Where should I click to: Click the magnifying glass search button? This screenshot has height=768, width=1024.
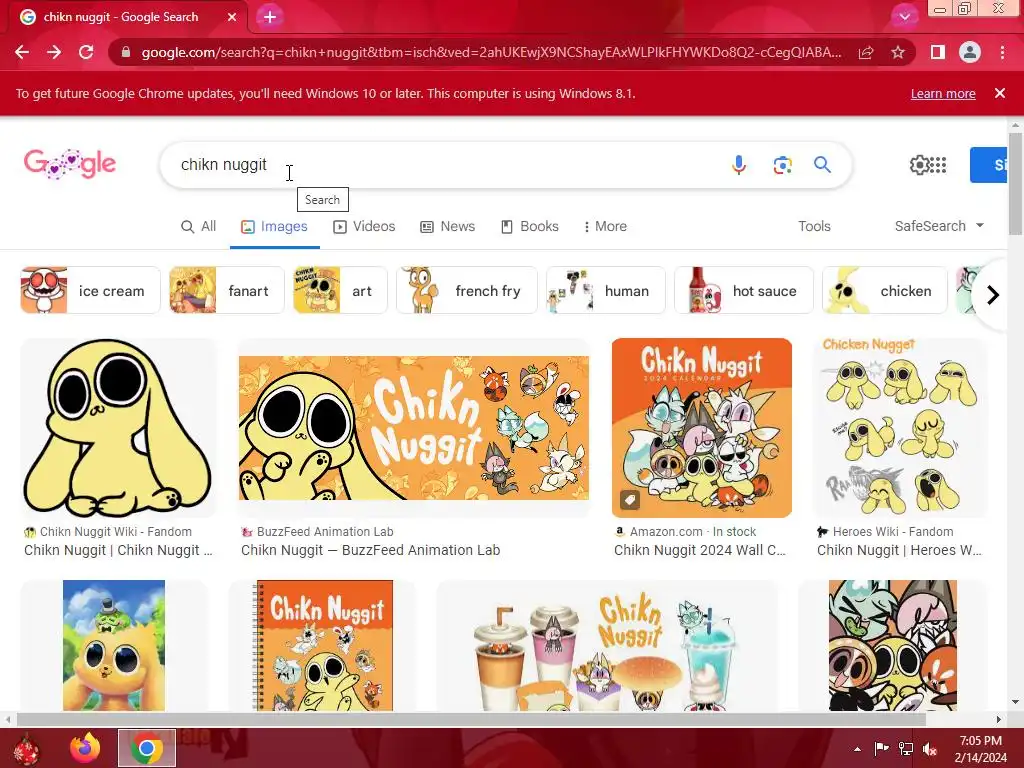(x=822, y=165)
